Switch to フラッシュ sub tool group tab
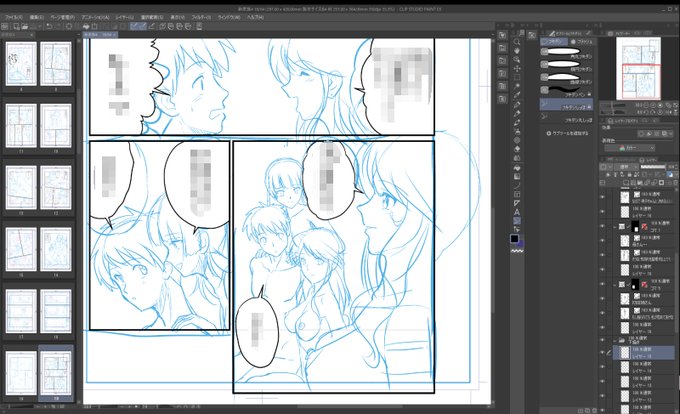680x414 pixels. tap(581, 42)
